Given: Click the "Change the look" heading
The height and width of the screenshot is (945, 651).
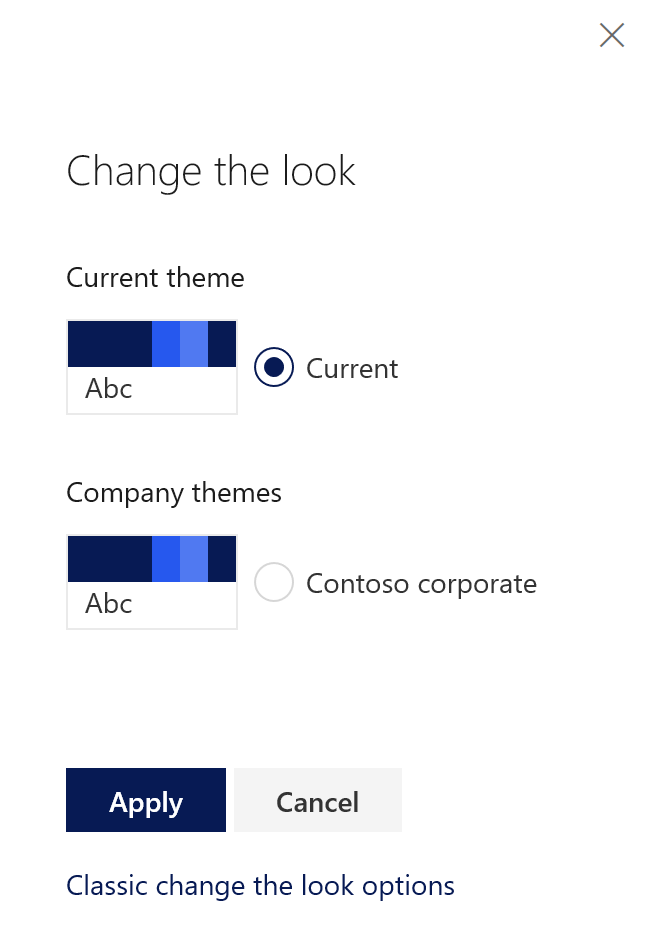Looking at the screenshot, I should click(211, 171).
